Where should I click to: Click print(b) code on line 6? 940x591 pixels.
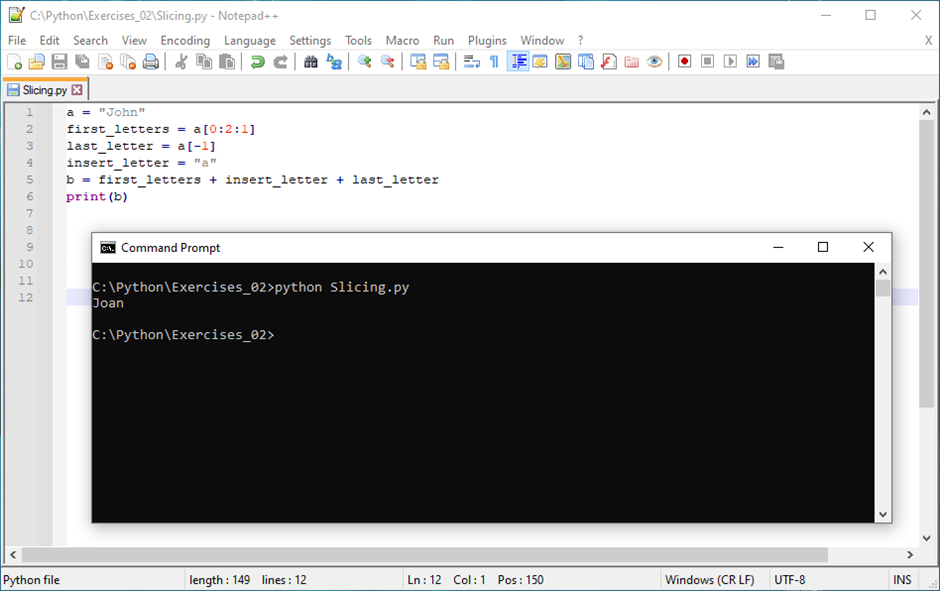[x=97, y=196]
